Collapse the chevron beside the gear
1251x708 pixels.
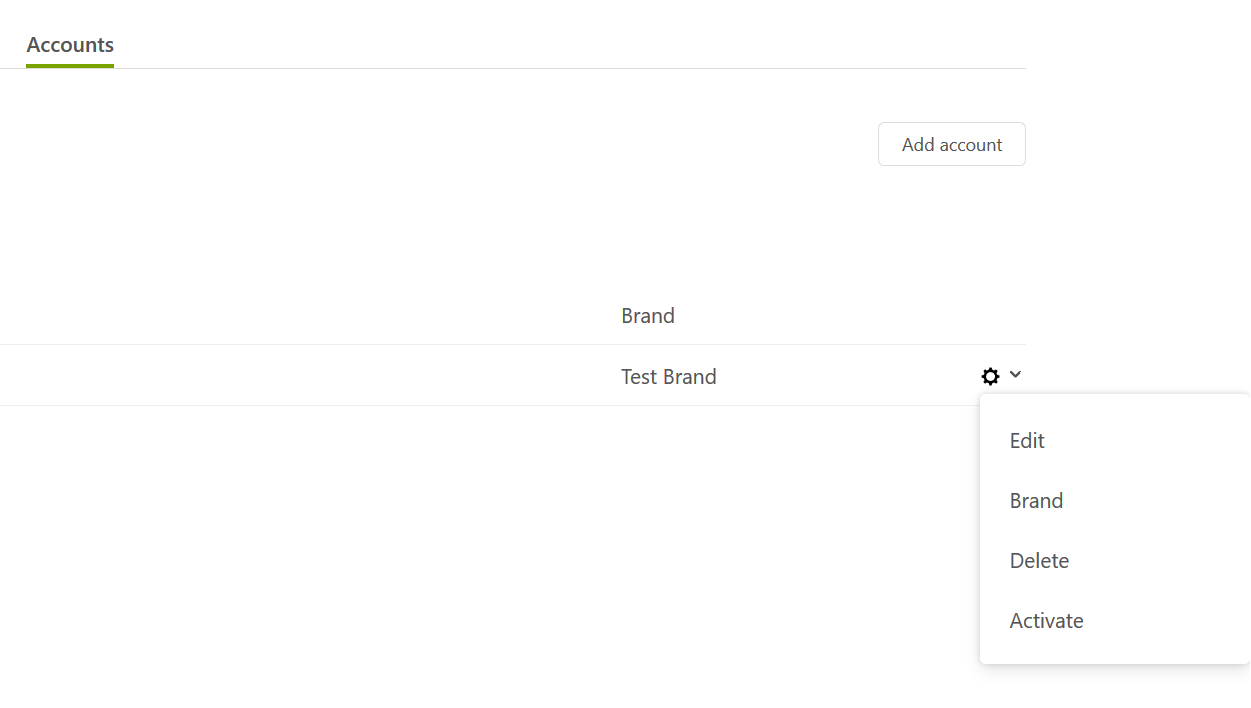click(x=1015, y=375)
